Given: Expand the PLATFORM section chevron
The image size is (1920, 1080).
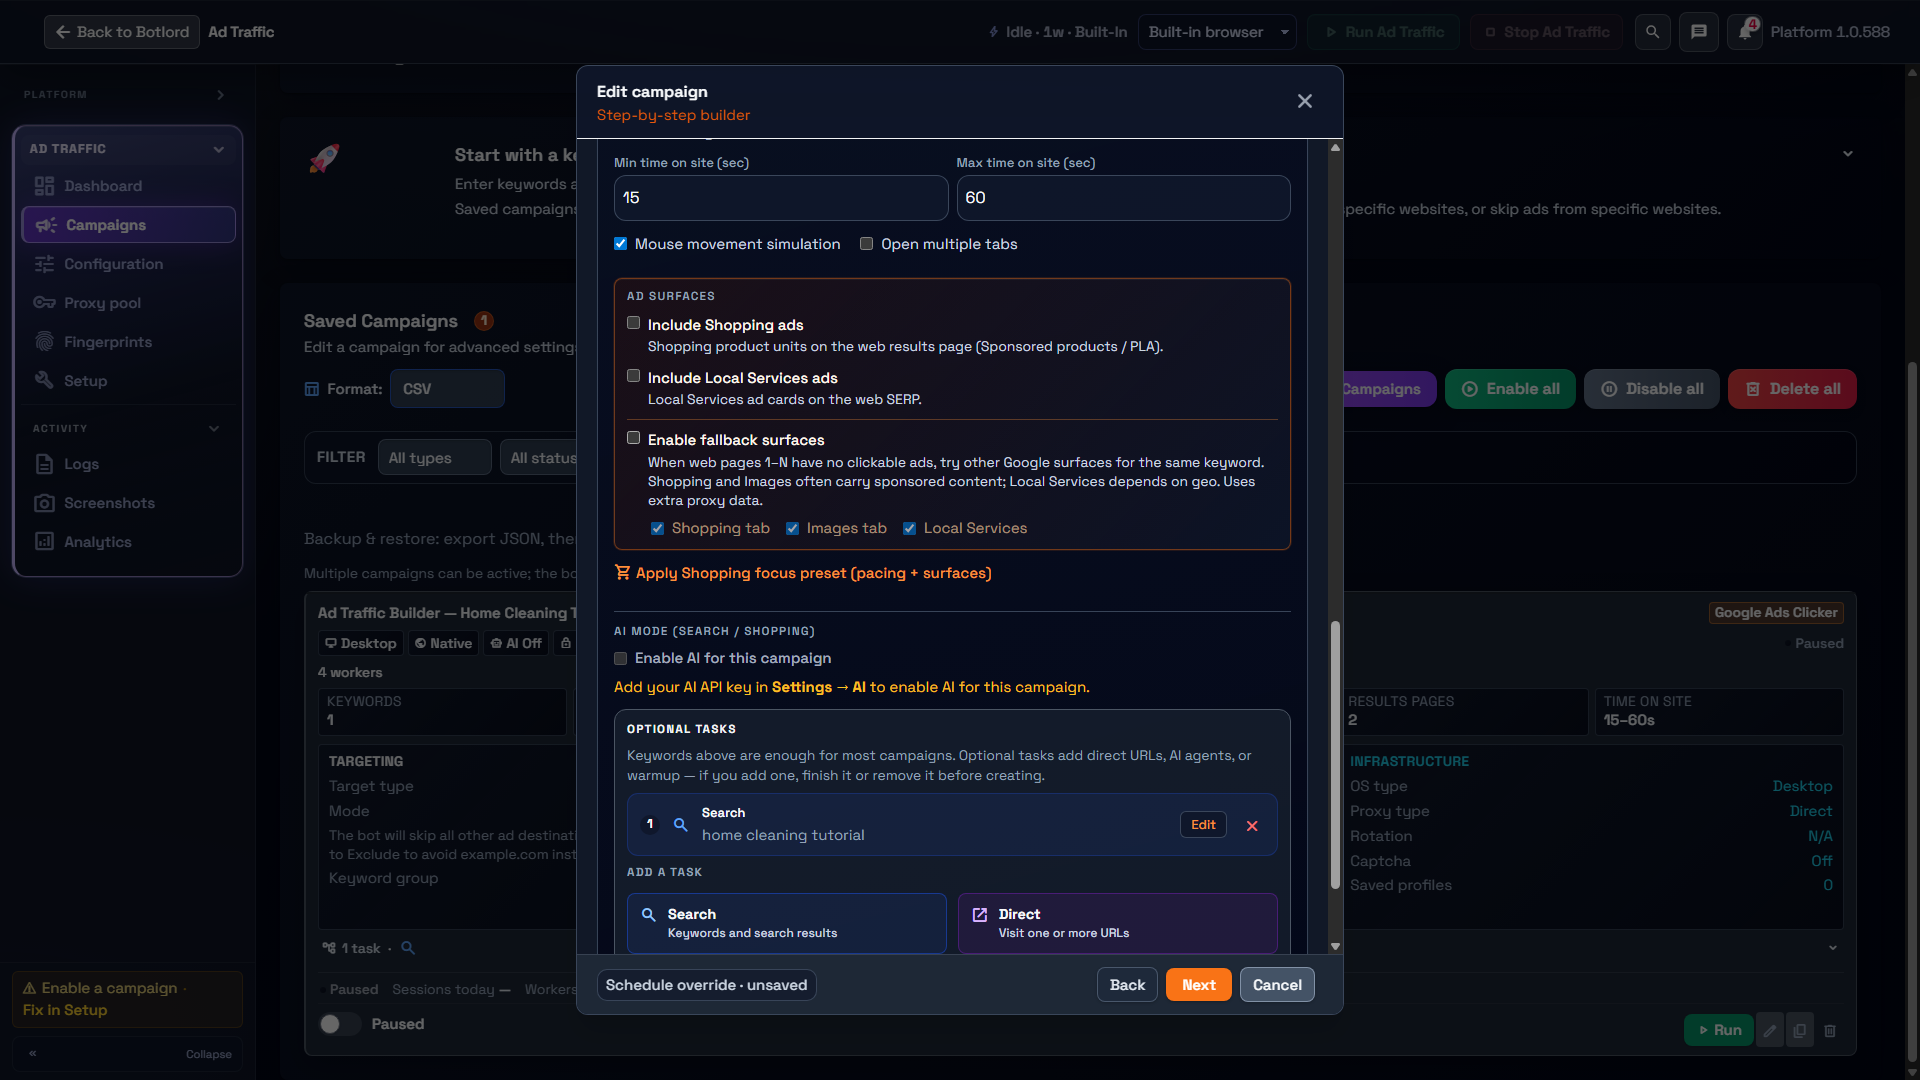Looking at the screenshot, I should [x=221, y=95].
